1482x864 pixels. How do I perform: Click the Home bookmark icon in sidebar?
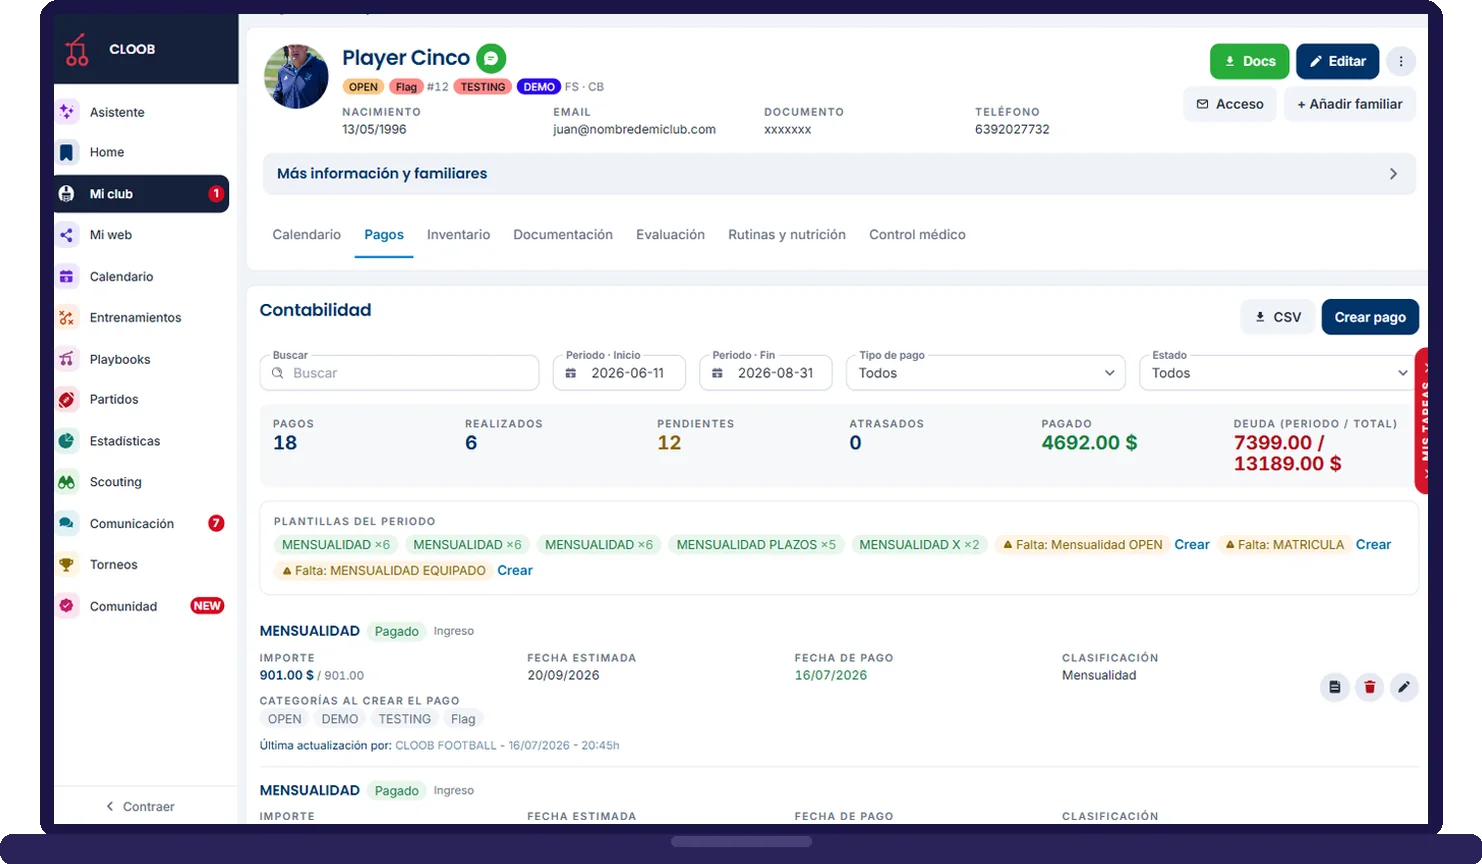[67, 152]
